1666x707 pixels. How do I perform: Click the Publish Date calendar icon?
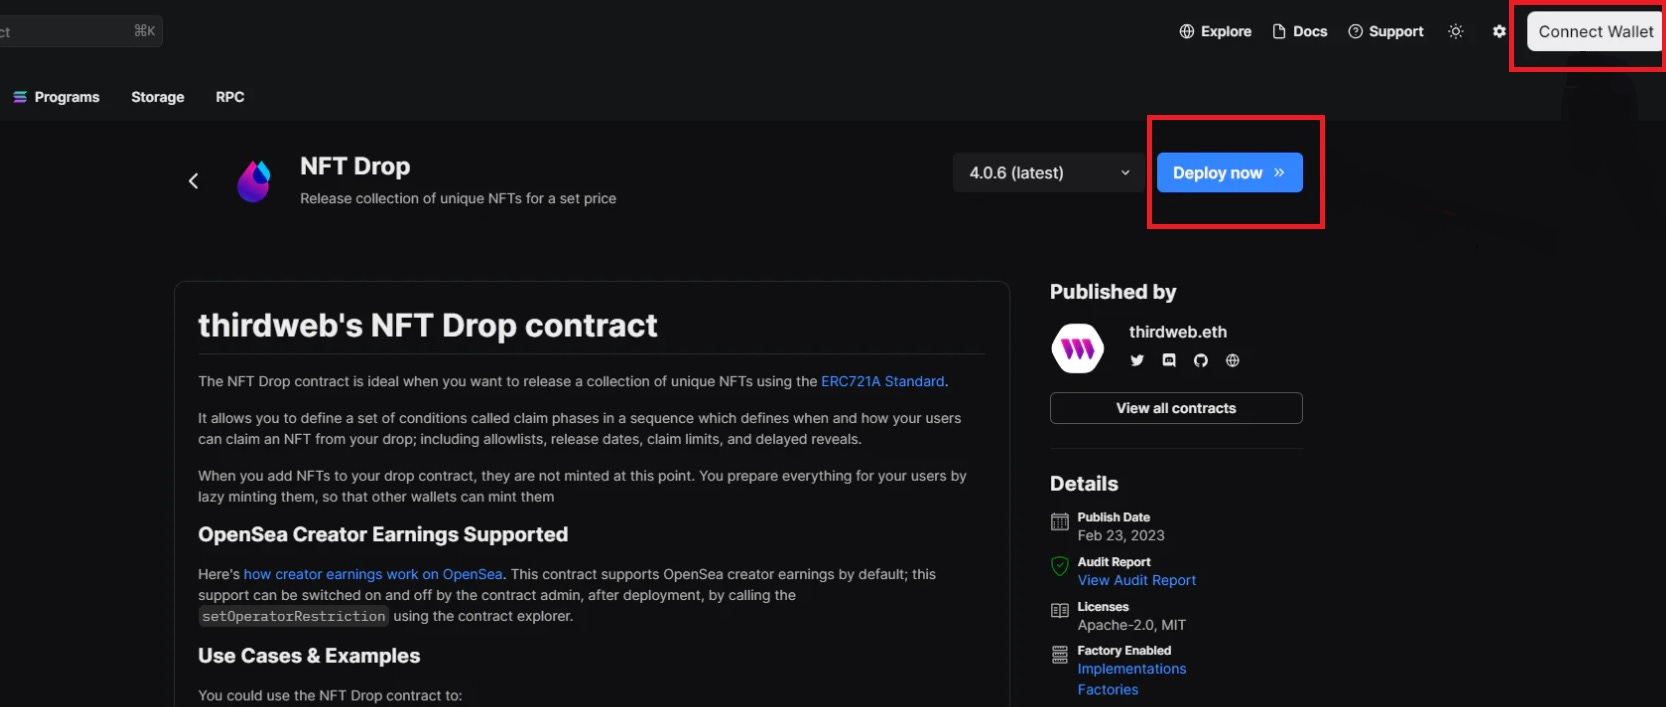1060,522
